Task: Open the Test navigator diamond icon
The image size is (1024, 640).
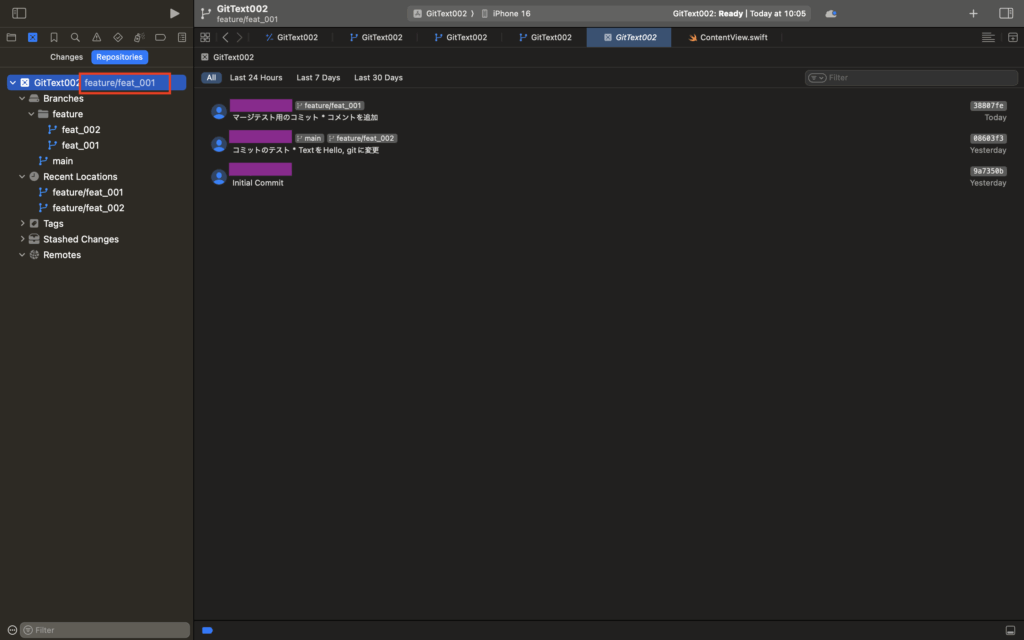Action: [x=118, y=37]
